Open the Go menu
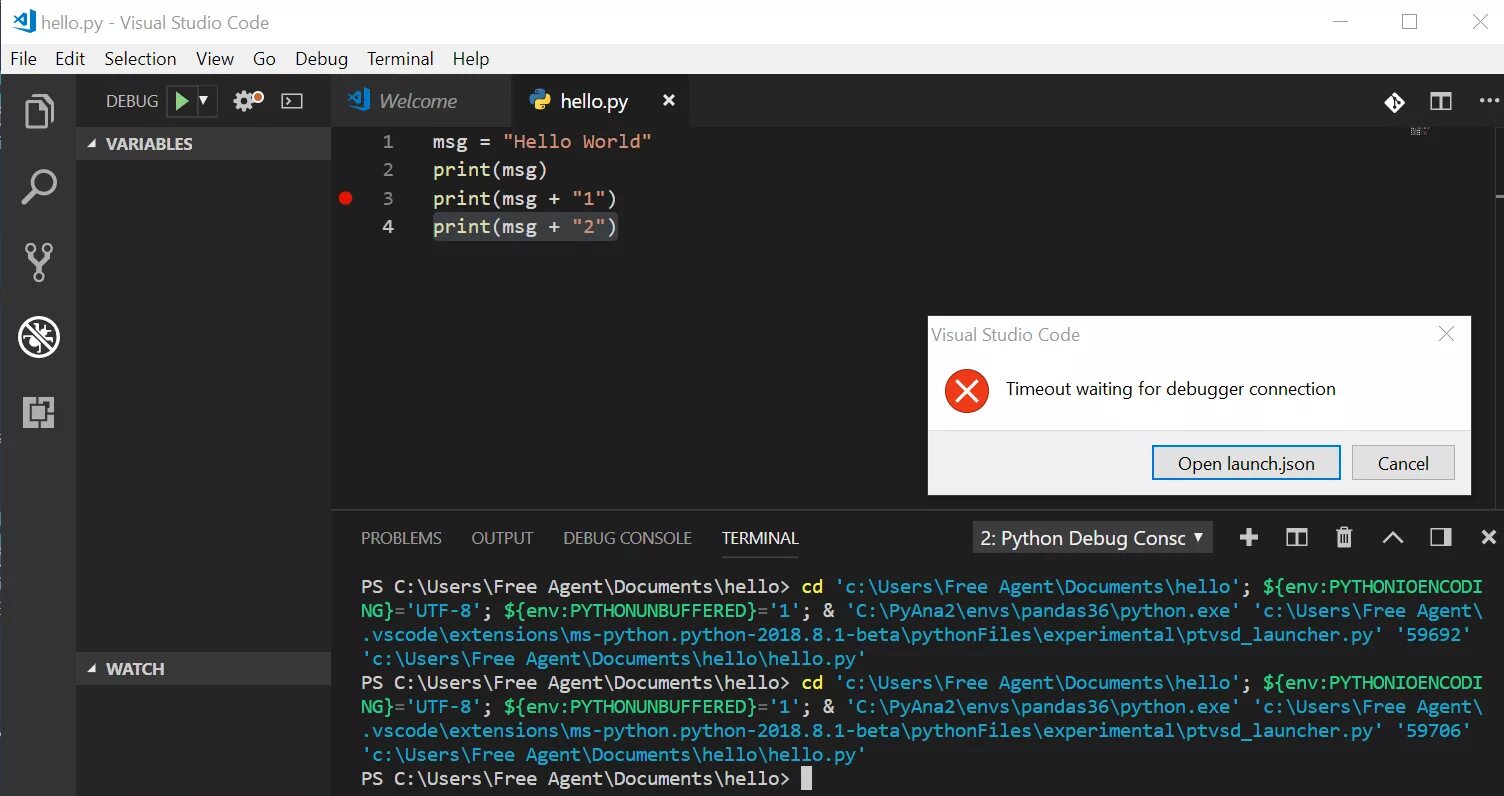Screen dimensions: 1504x796 coord(264,59)
